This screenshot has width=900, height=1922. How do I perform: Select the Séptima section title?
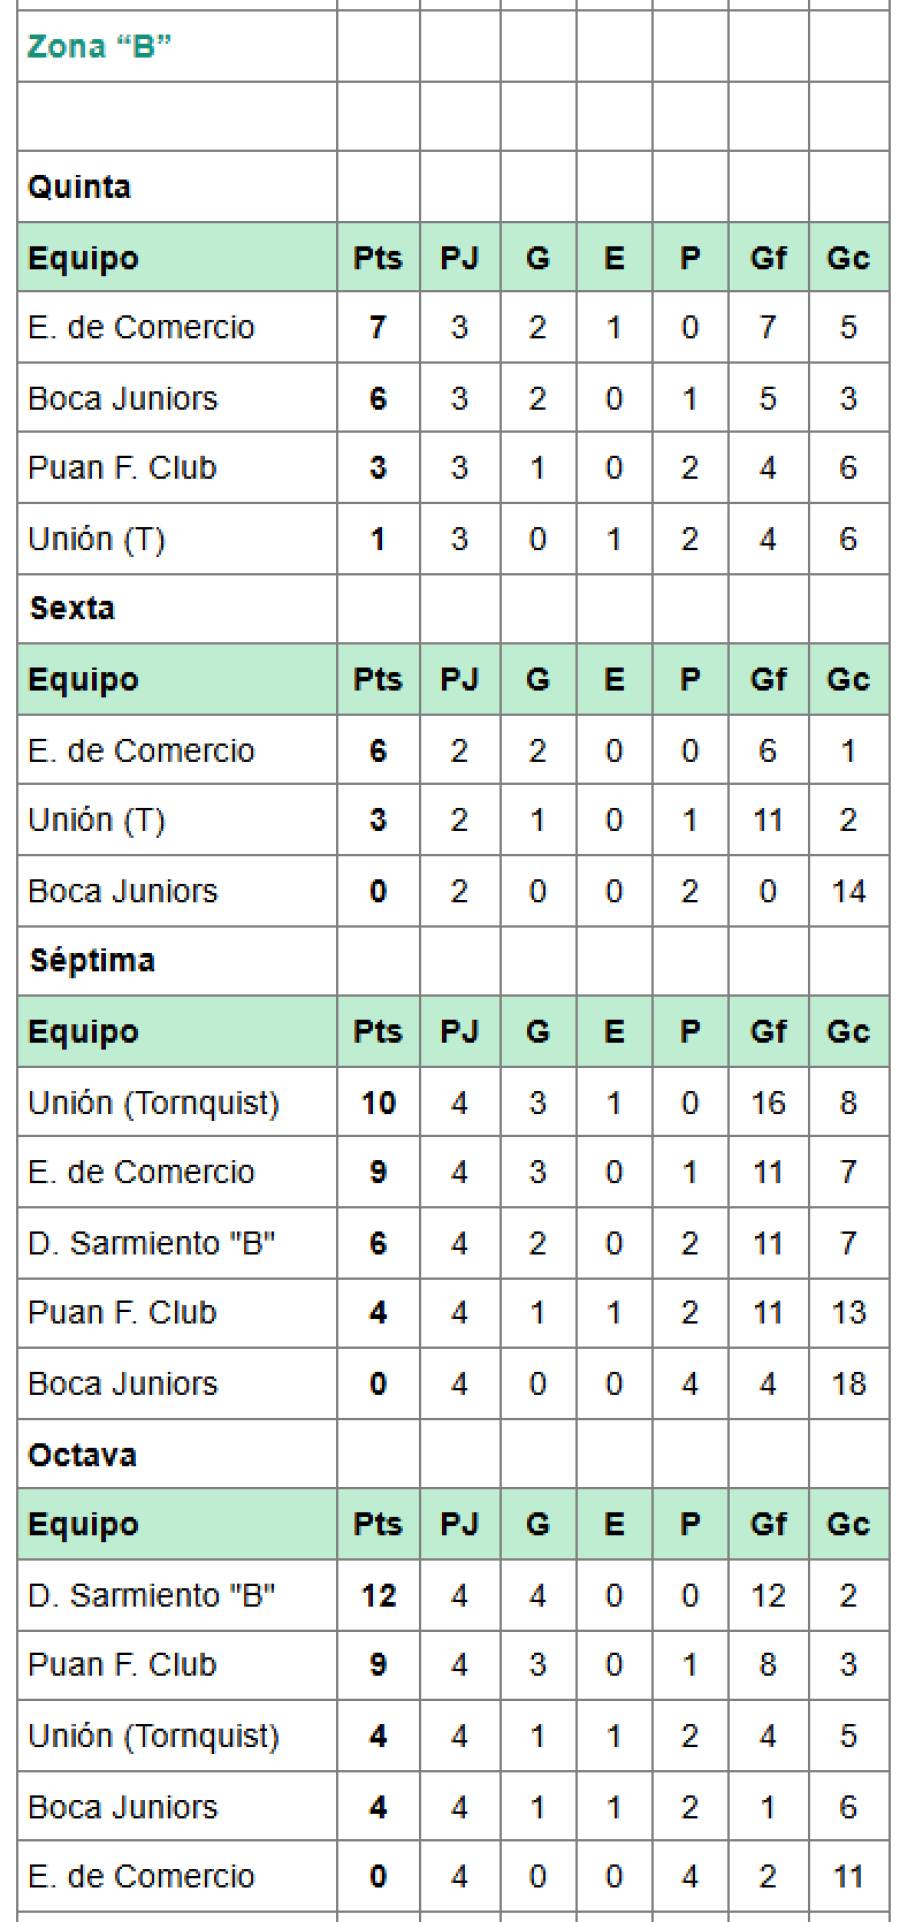click(x=92, y=961)
